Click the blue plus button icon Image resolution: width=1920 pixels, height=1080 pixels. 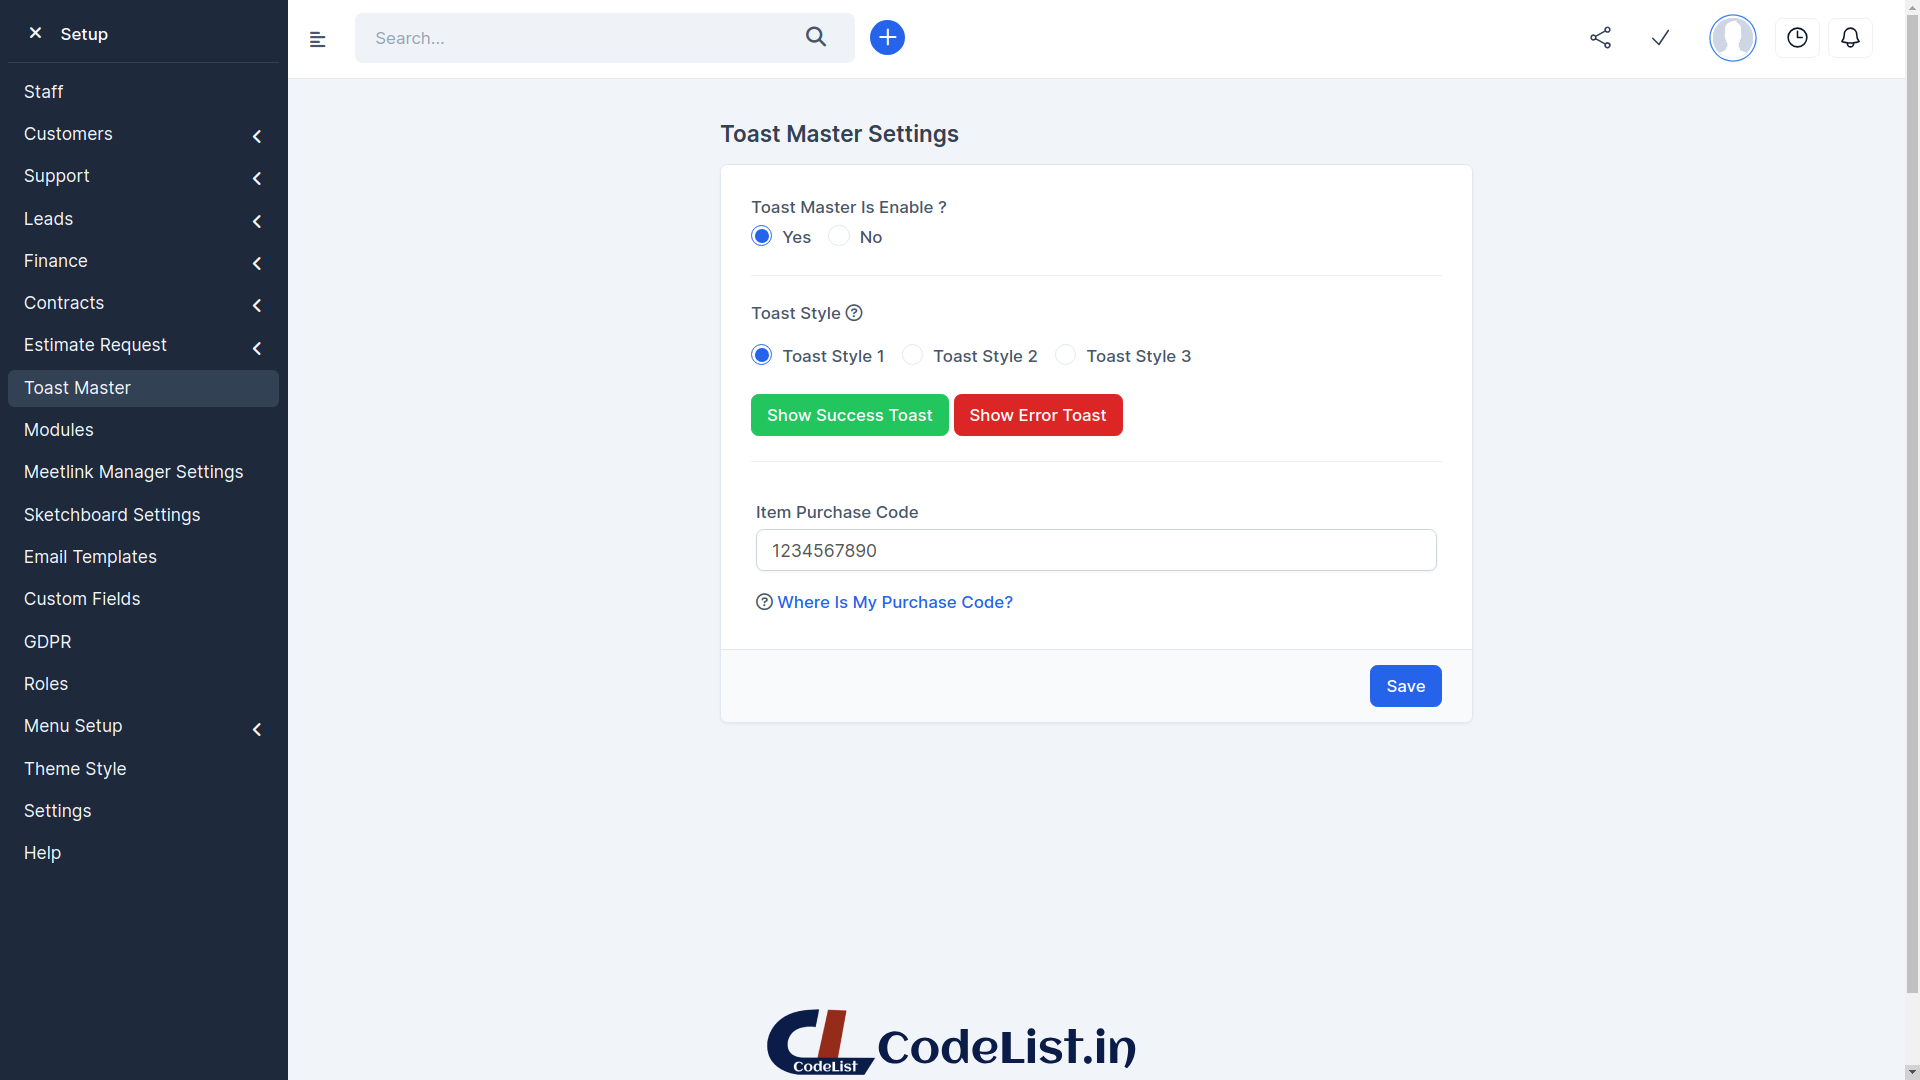coord(887,37)
